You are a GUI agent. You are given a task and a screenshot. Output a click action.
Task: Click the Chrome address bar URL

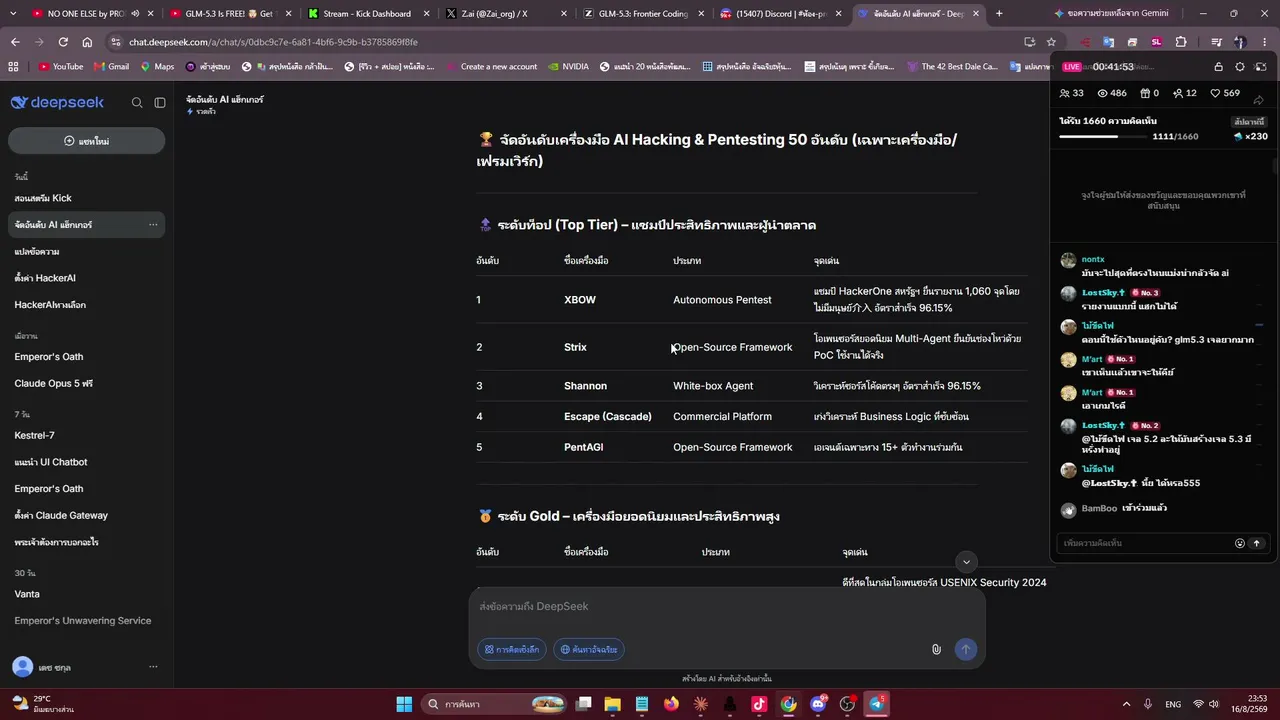(273, 42)
